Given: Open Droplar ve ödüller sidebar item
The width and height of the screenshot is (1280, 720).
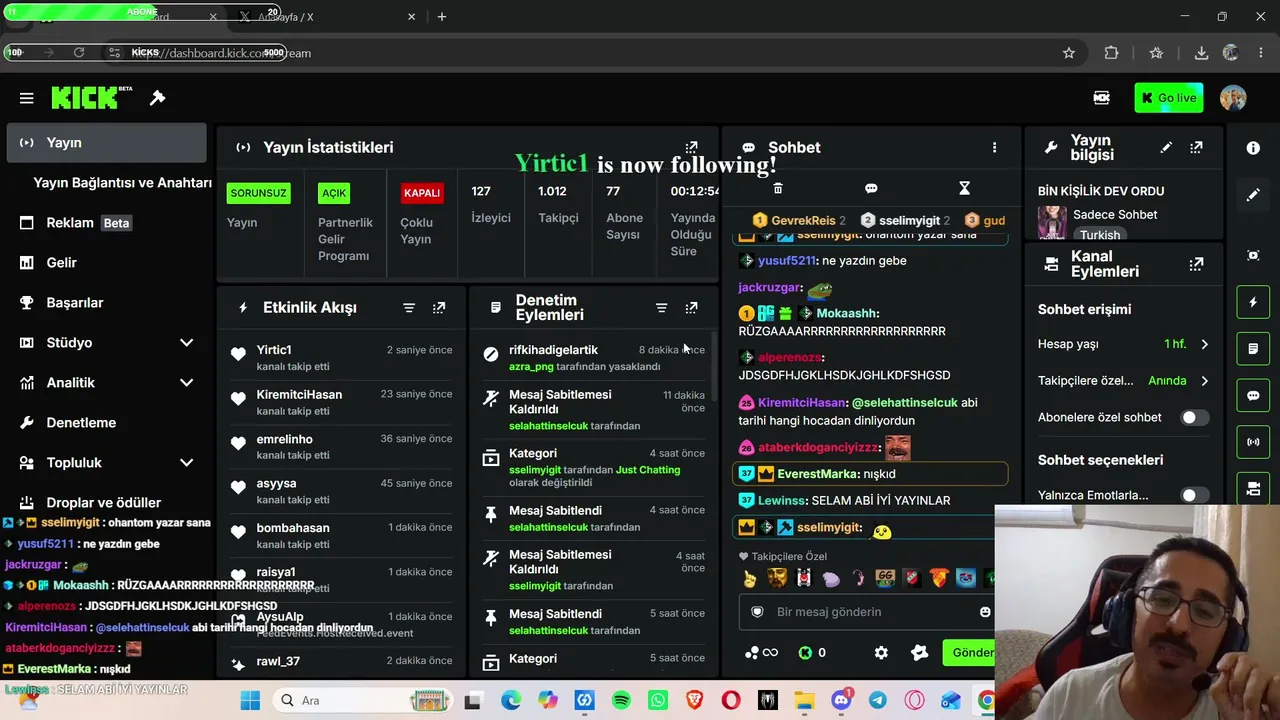Looking at the screenshot, I should tap(107, 502).
